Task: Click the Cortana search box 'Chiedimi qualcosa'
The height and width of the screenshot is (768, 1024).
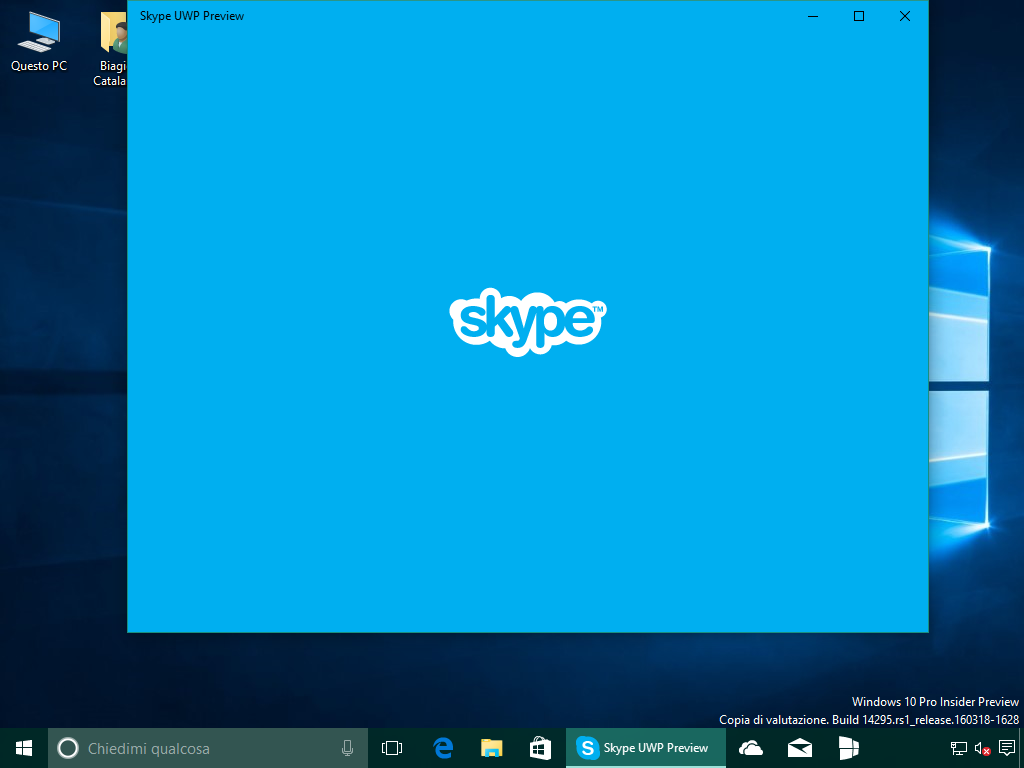Action: coord(208,748)
